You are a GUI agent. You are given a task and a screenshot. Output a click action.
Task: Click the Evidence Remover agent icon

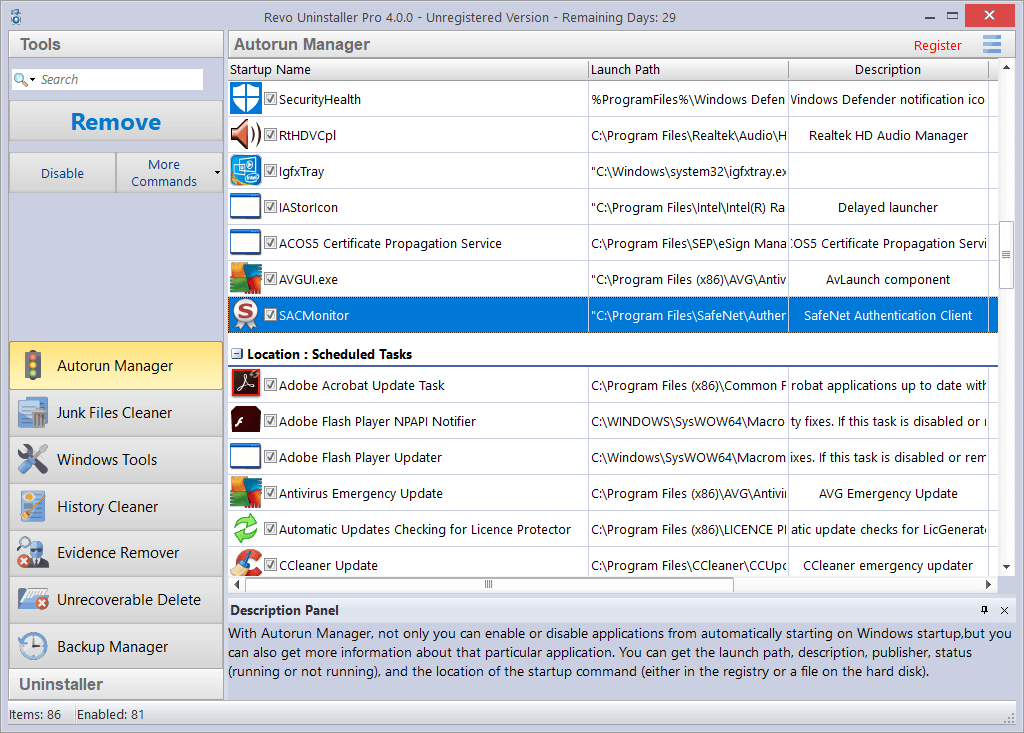33,553
